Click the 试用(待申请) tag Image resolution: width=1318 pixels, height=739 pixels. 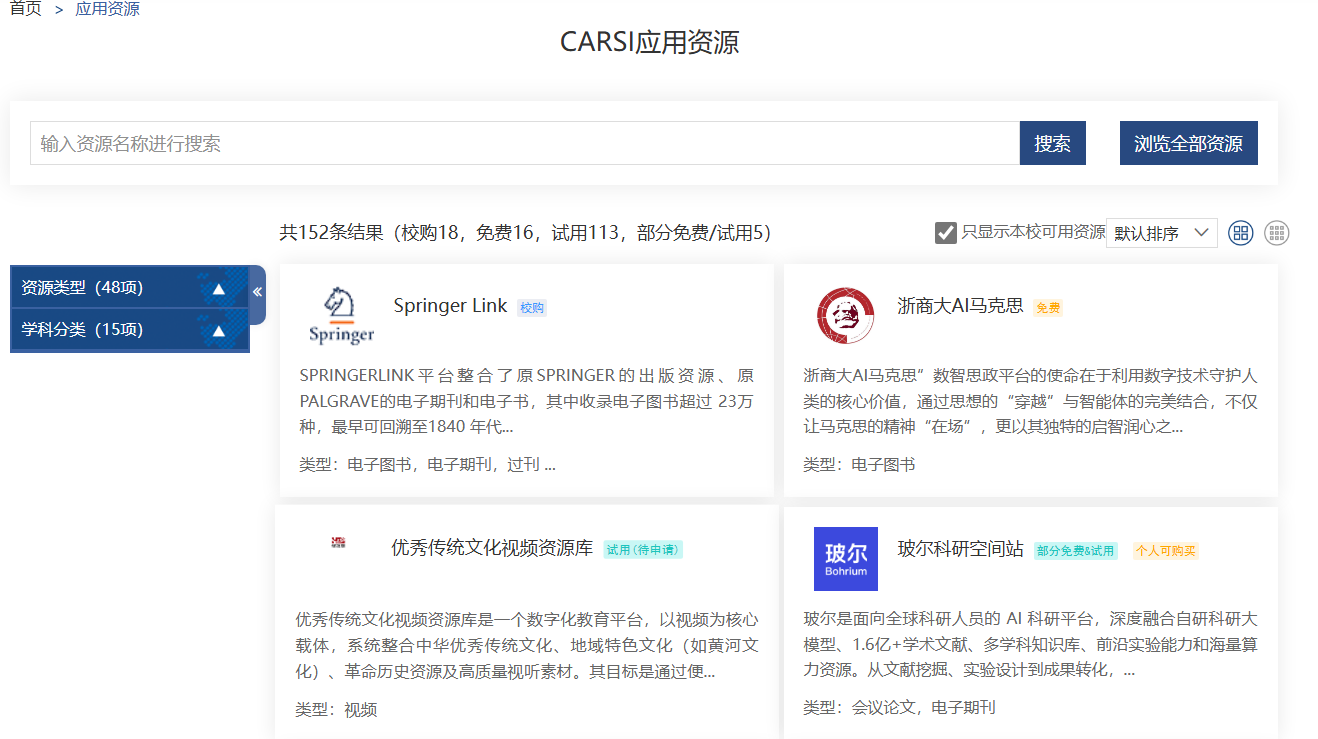tap(643, 550)
